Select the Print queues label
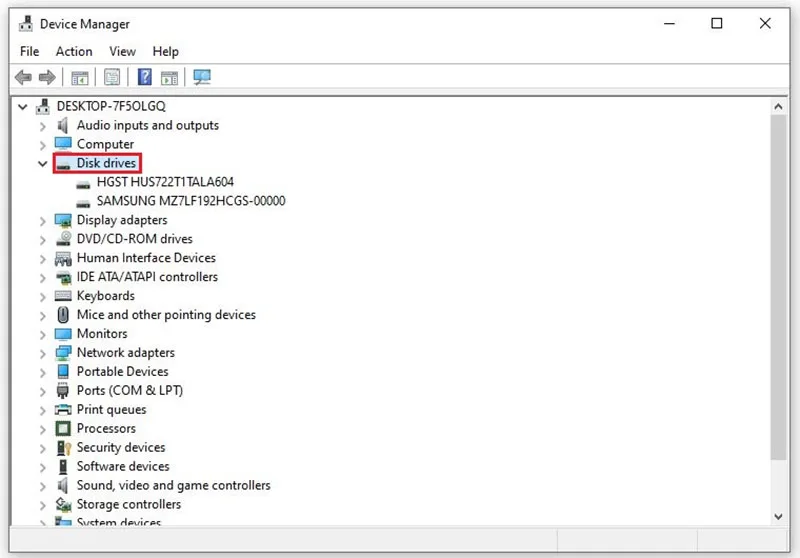800x558 pixels. pos(111,410)
